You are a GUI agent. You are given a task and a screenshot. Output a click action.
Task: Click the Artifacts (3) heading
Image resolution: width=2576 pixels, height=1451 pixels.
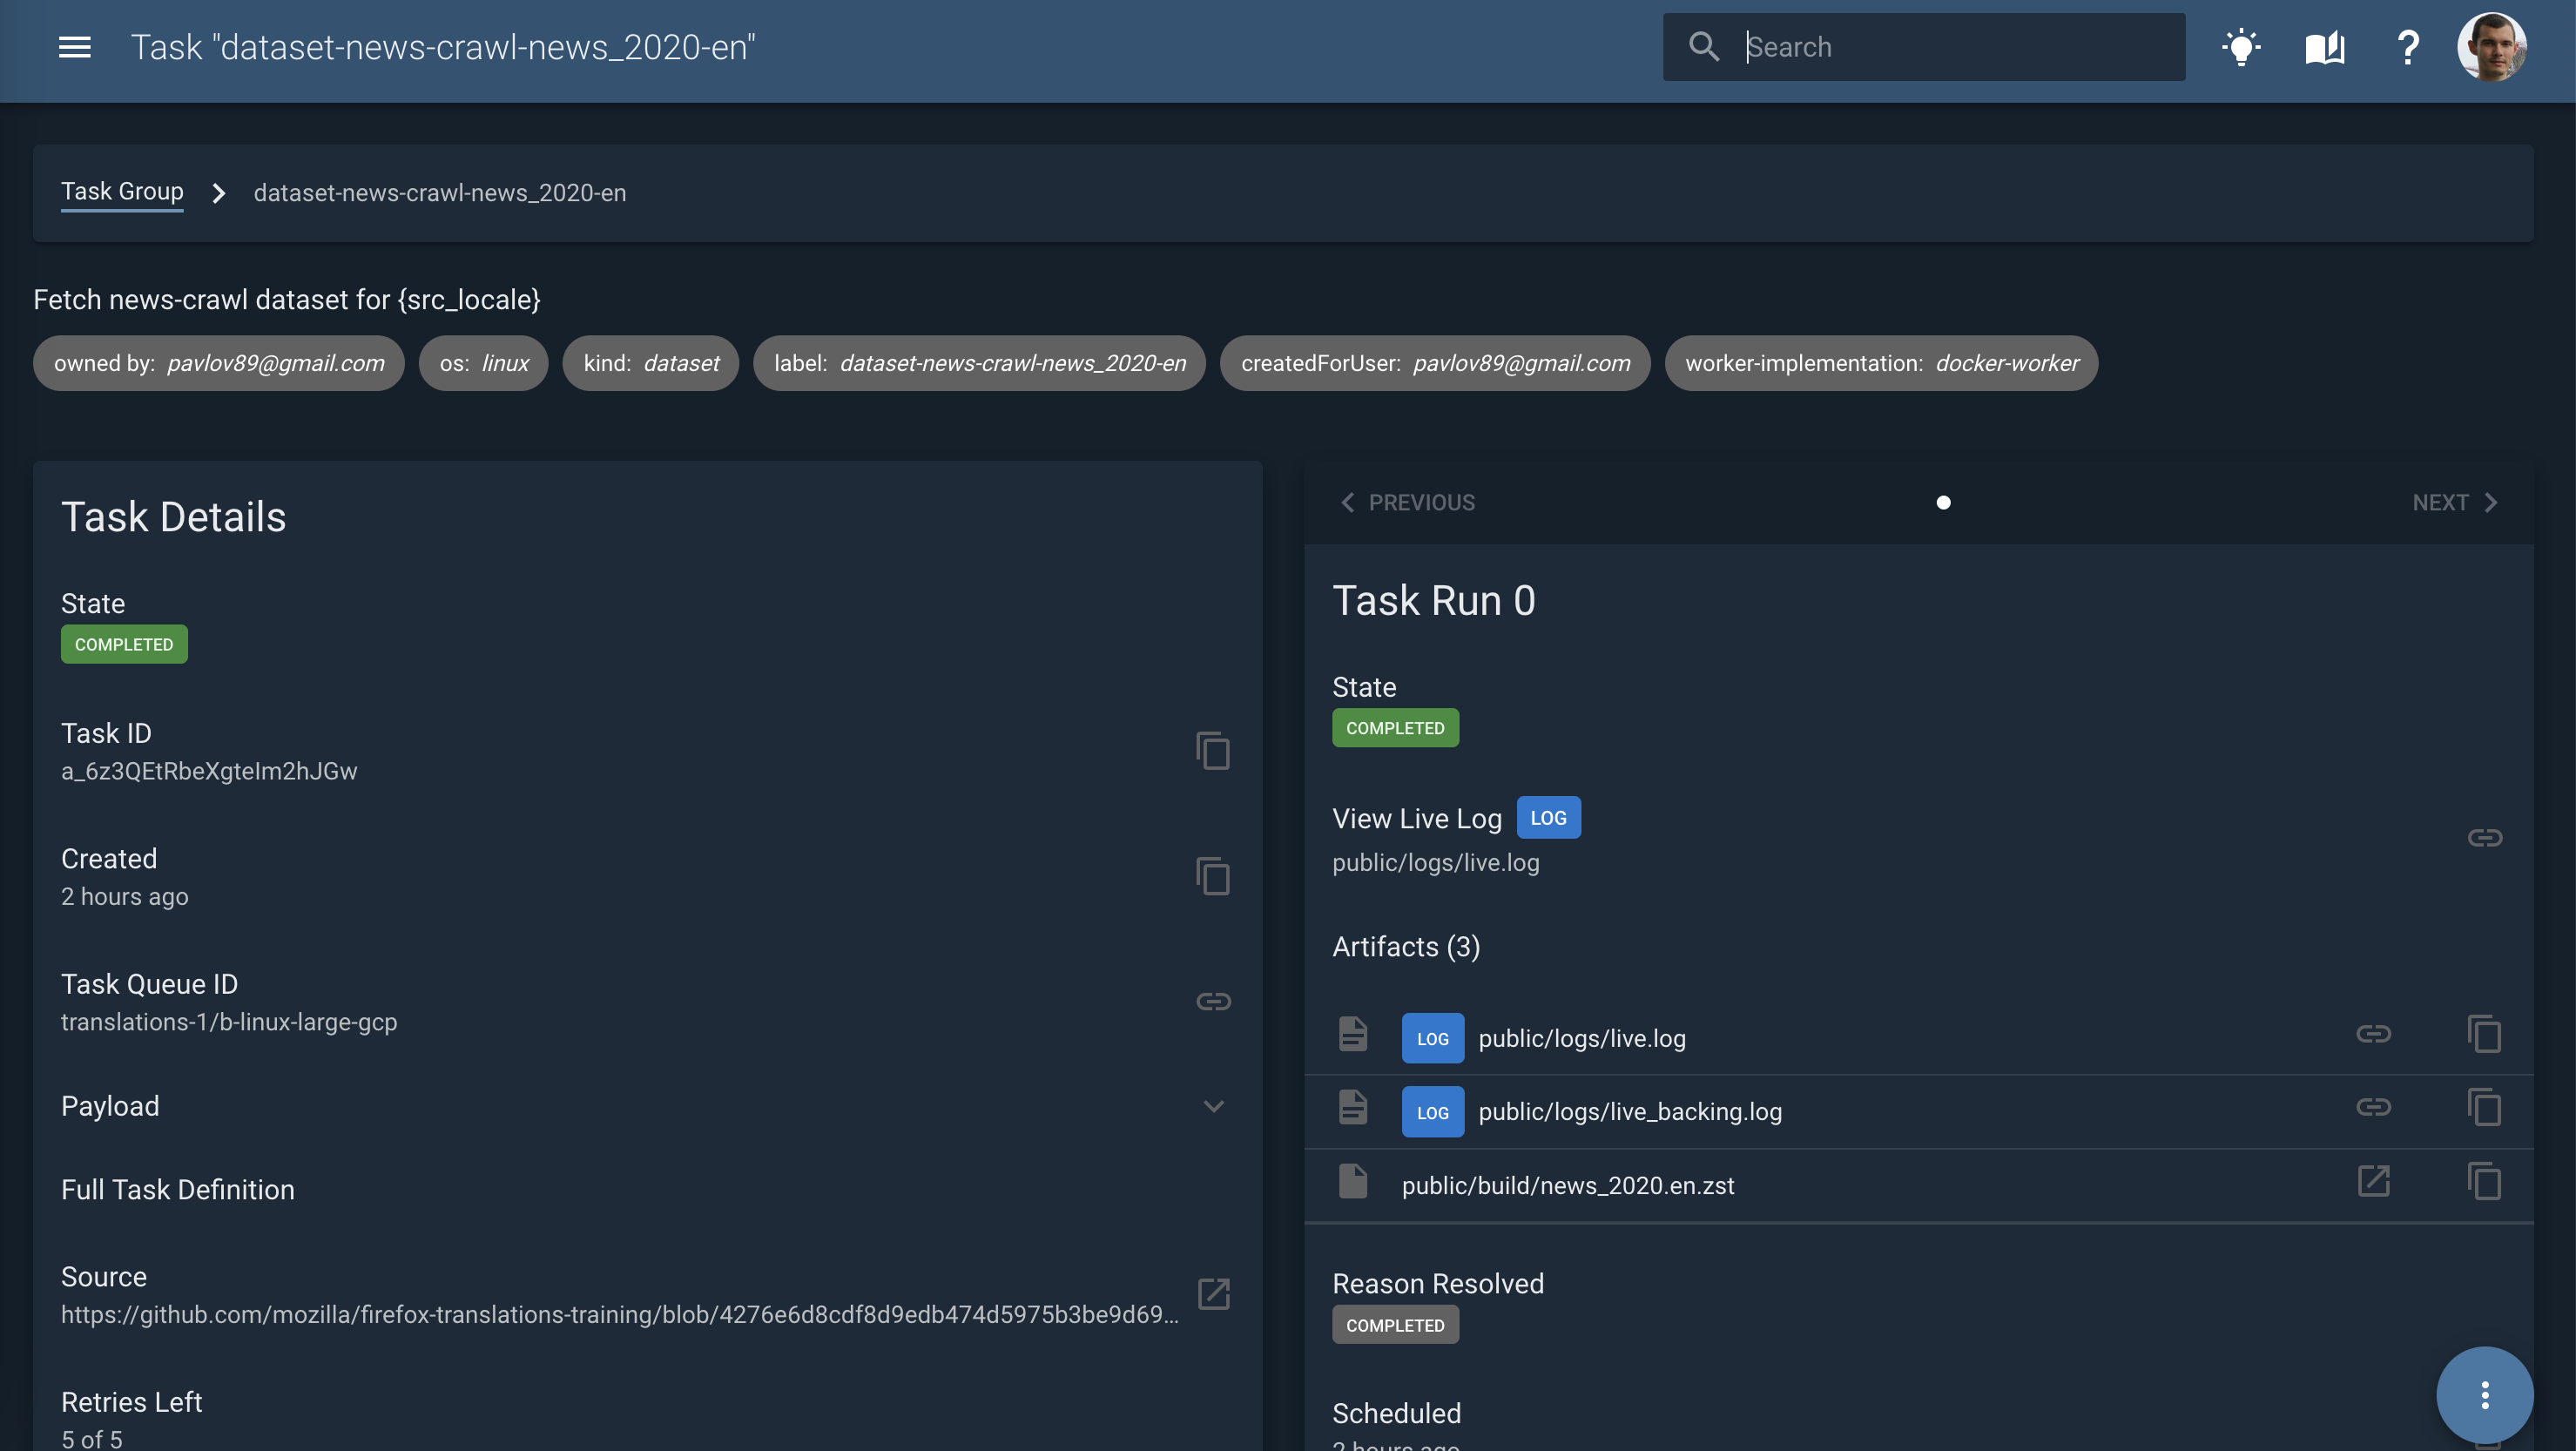[1406, 947]
